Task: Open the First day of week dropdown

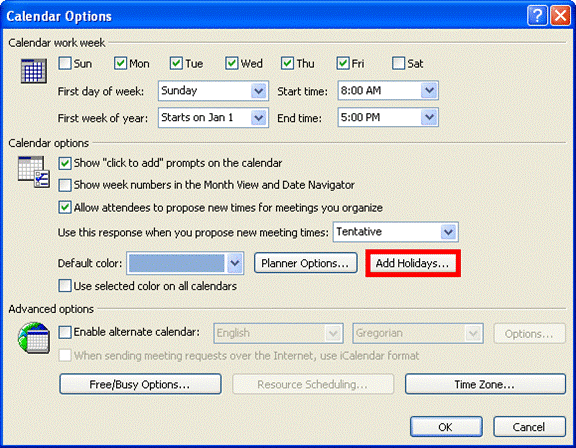Action: pos(213,91)
